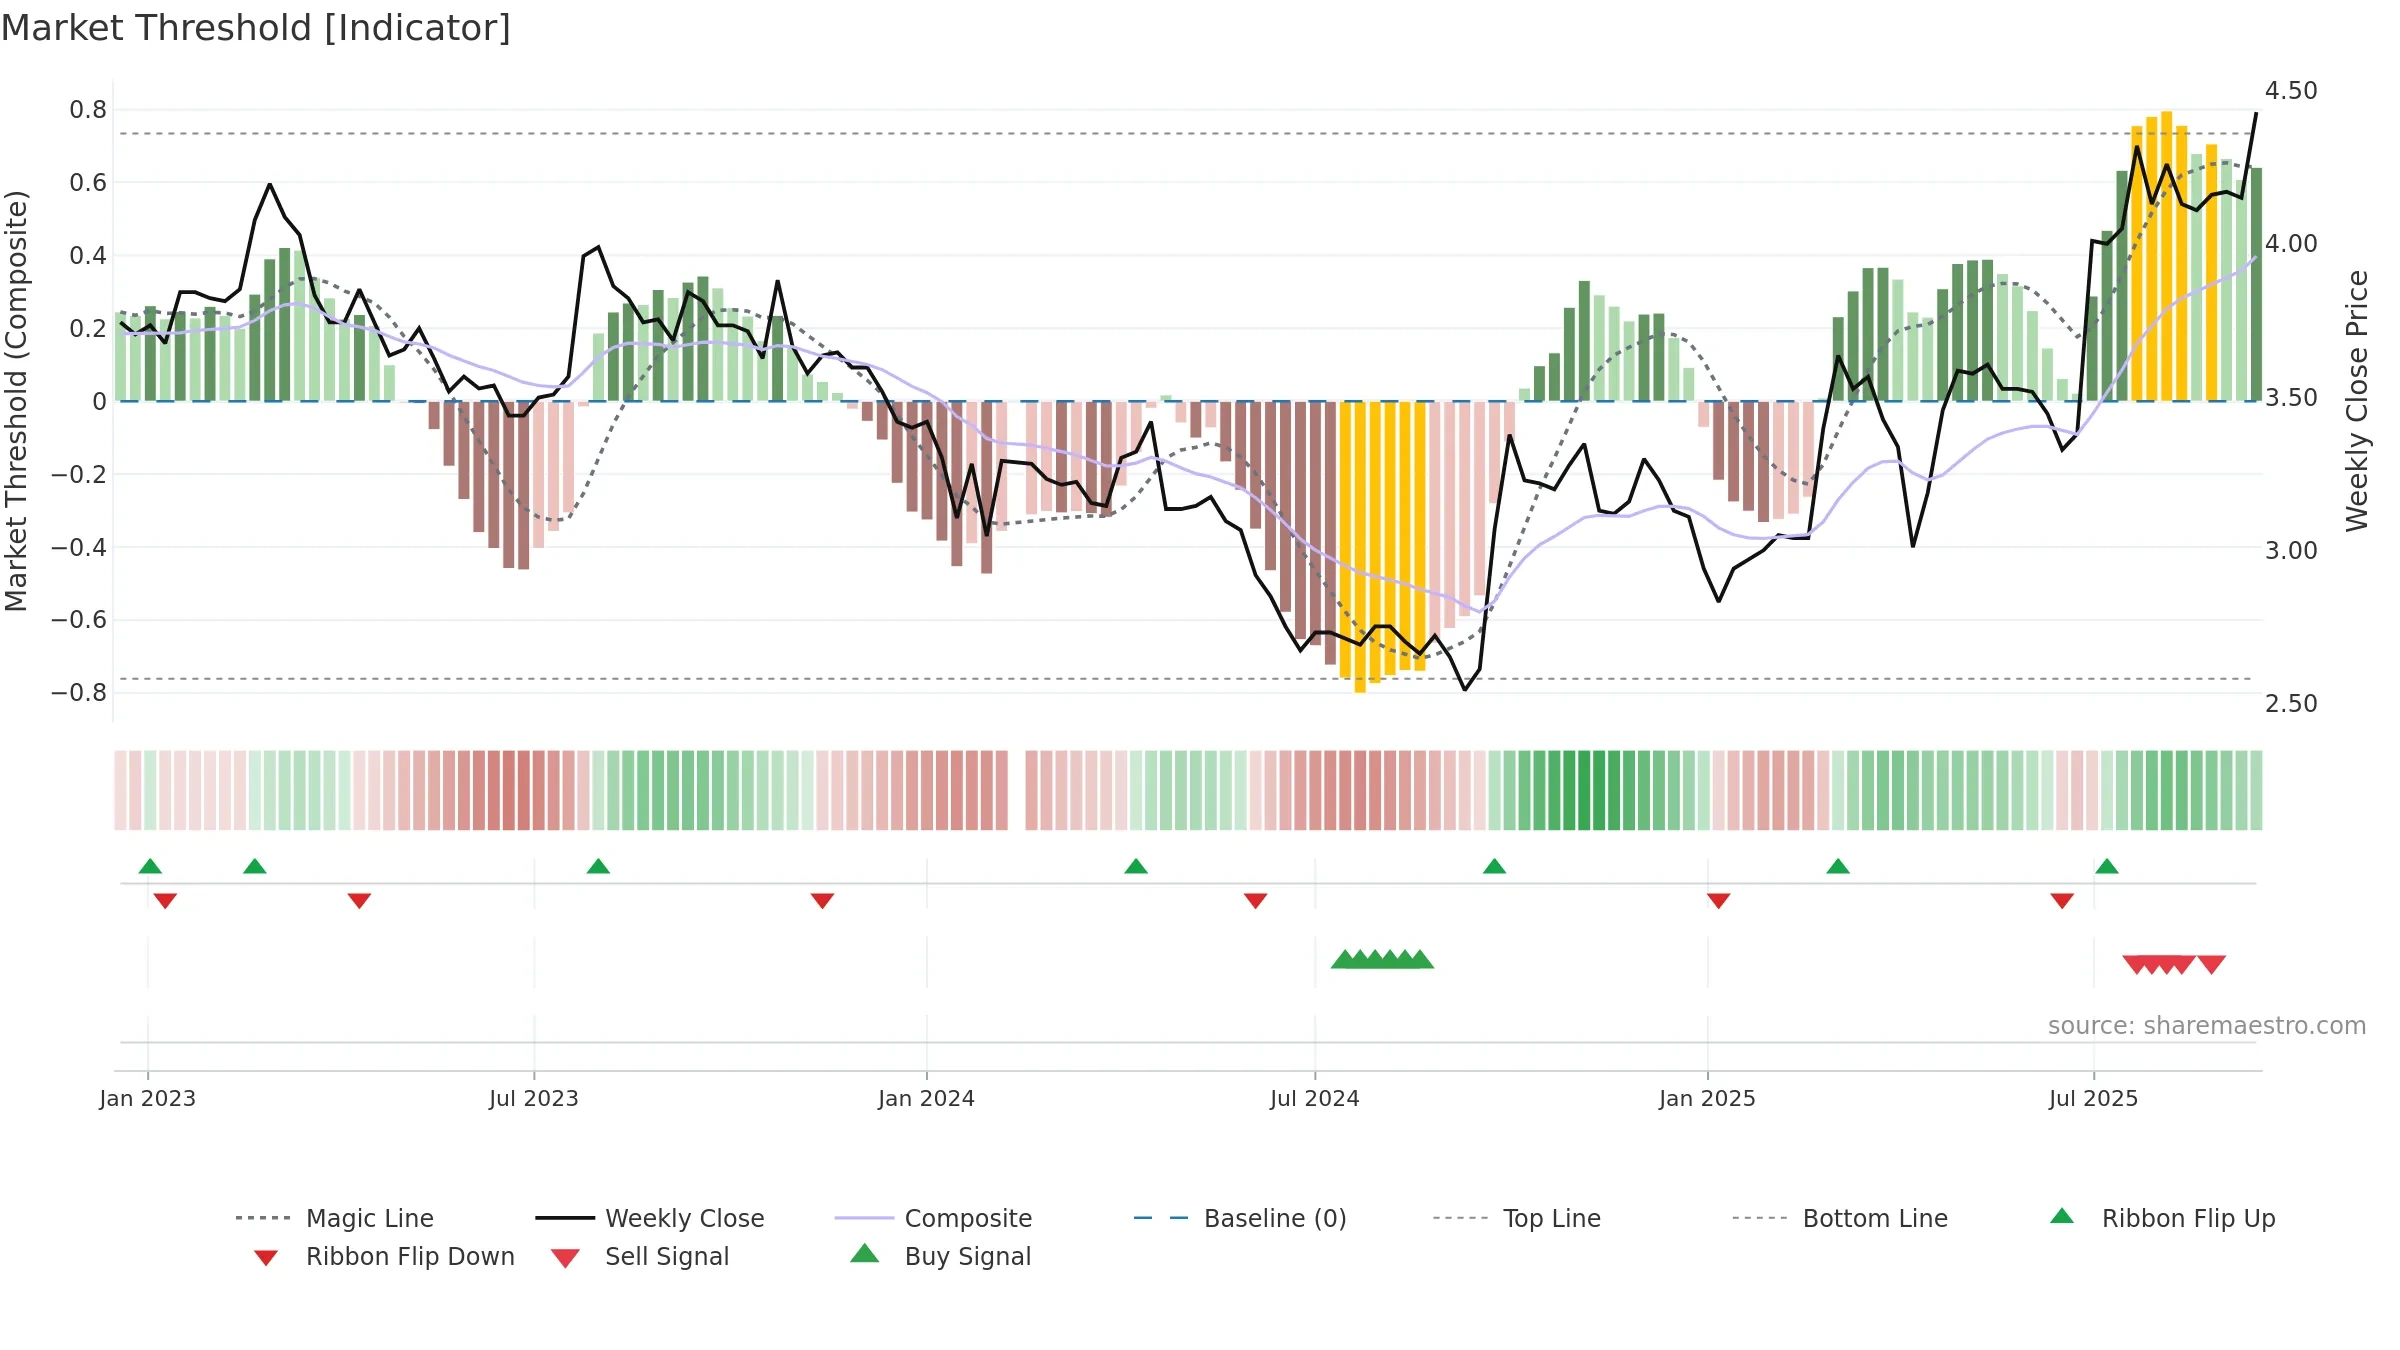Click the Jul 2025 x-axis label
2400x1350 pixels.
pos(2094,1098)
